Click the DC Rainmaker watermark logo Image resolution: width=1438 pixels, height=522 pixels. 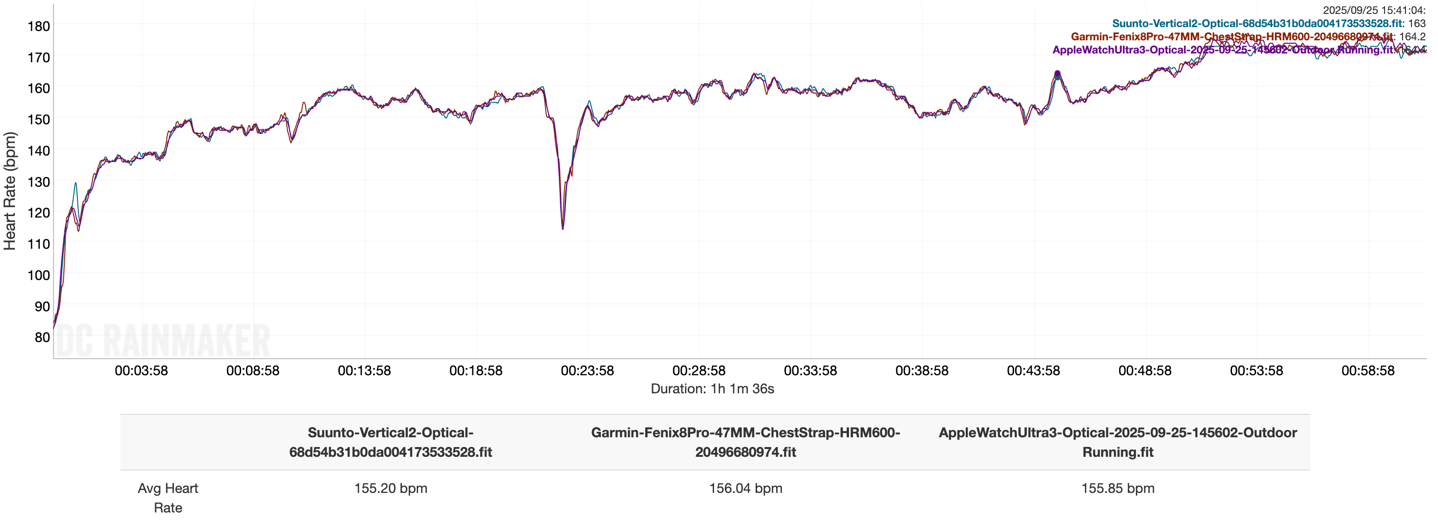pos(163,340)
